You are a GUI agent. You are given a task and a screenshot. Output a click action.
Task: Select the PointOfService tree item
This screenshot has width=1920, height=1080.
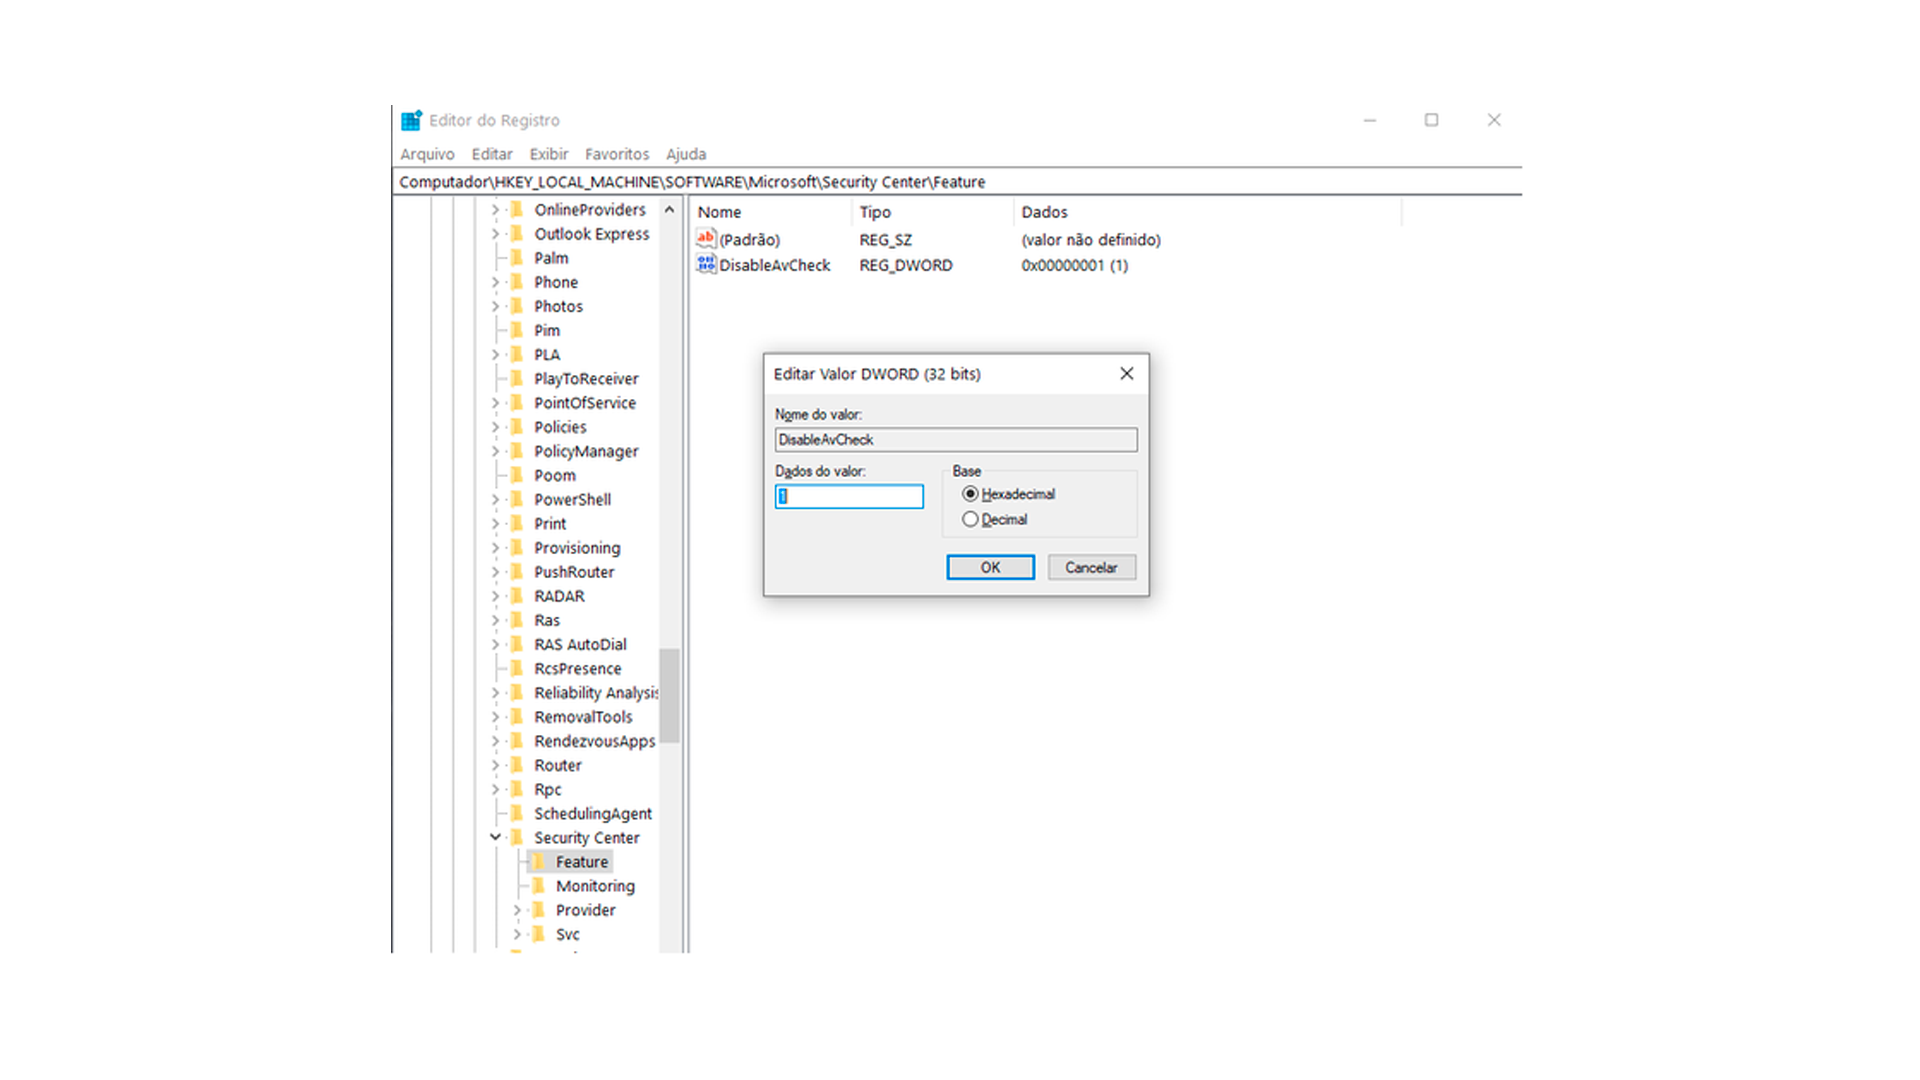pos(584,403)
